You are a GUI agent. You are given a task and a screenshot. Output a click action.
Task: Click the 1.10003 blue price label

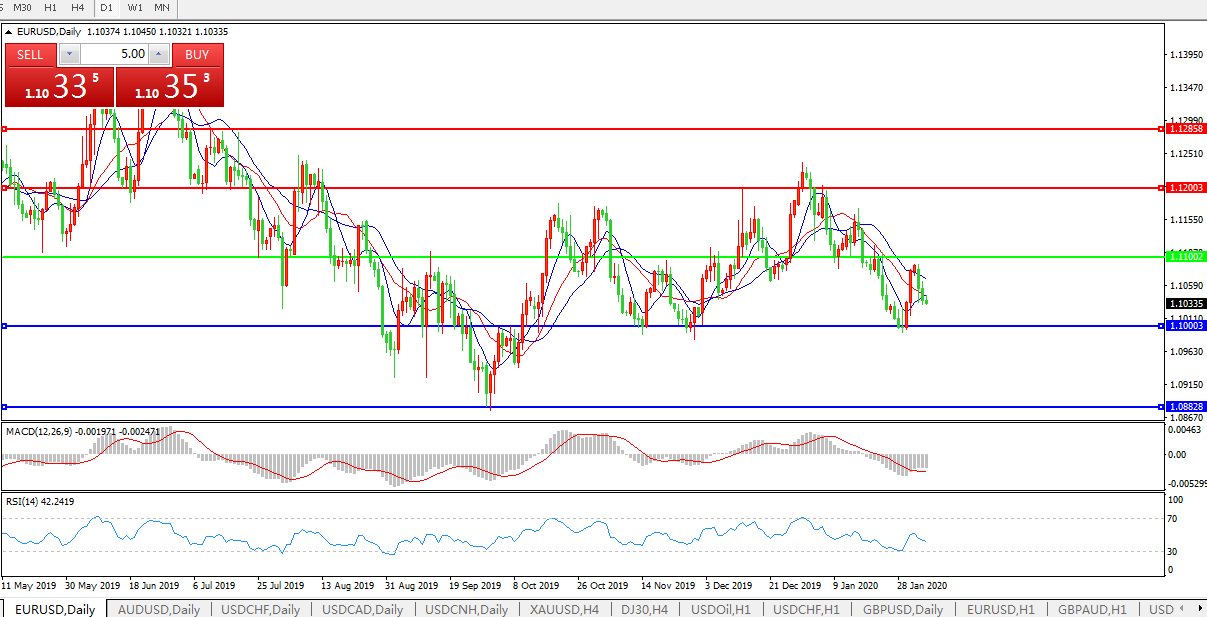1187,326
